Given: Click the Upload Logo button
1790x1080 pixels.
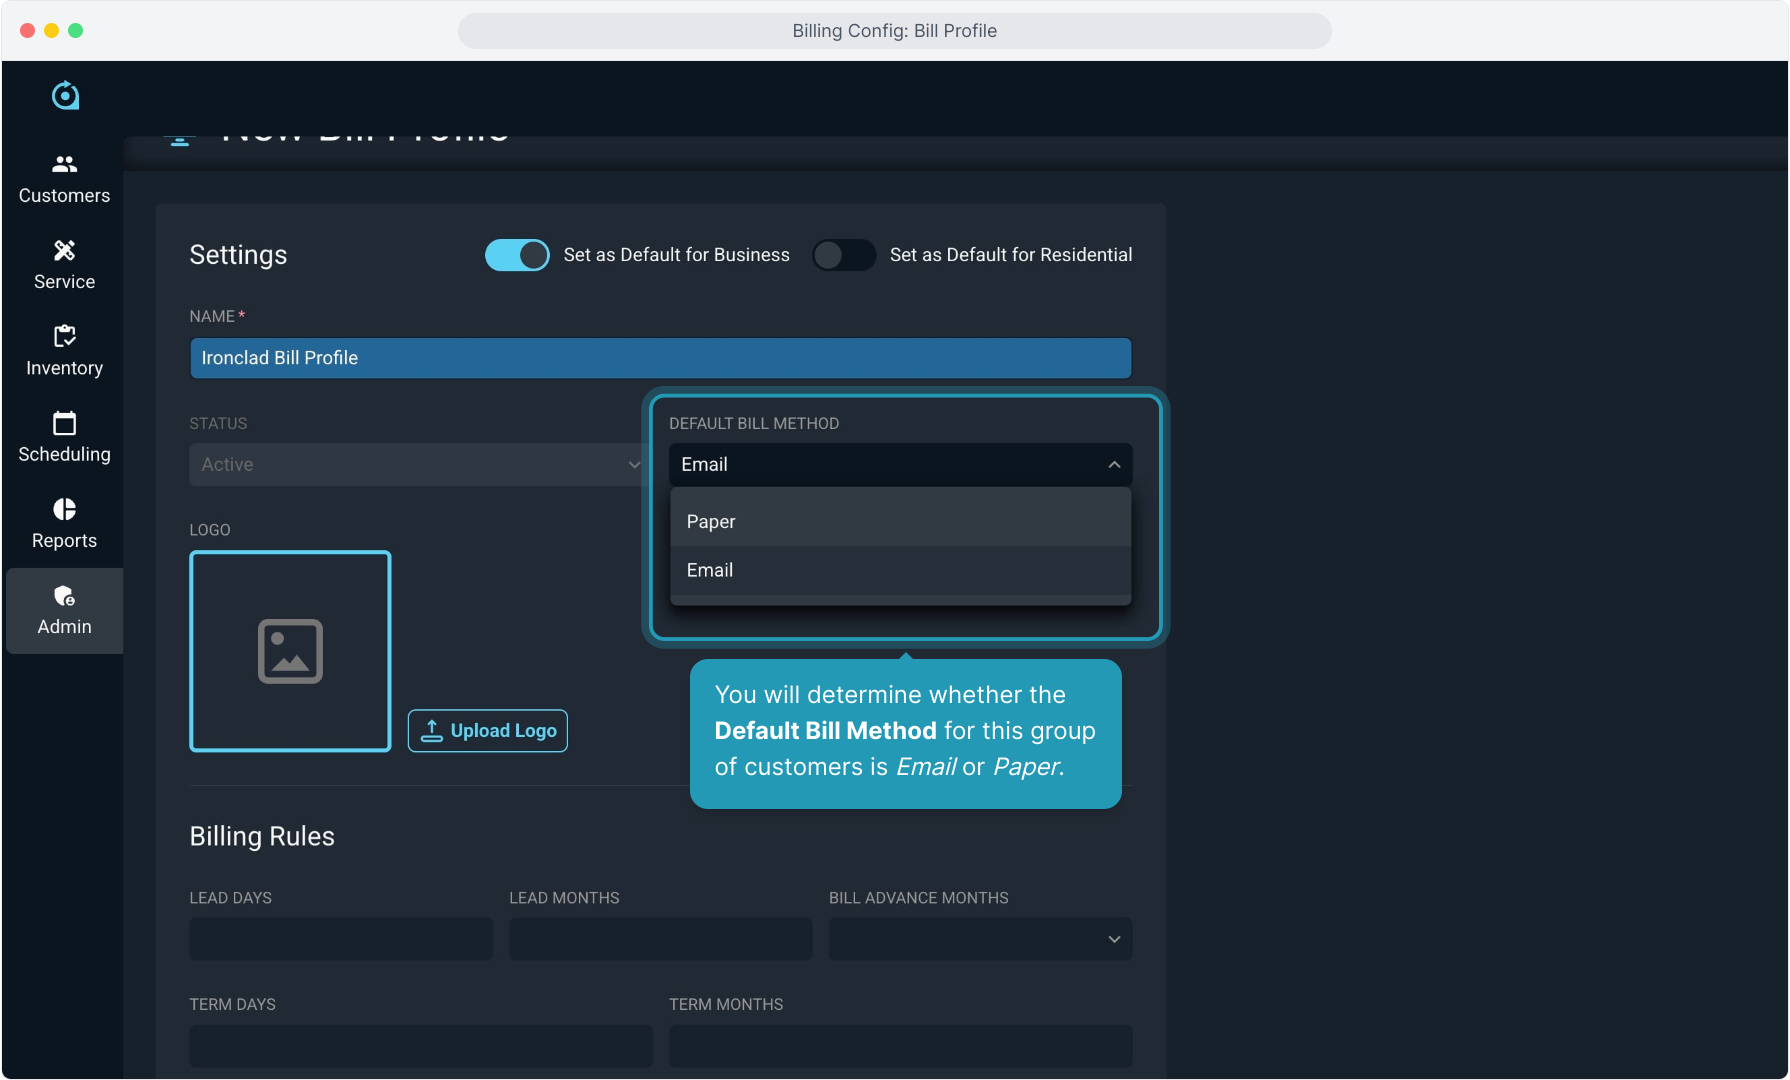Looking at the screenshot, I should click(488, 731).
